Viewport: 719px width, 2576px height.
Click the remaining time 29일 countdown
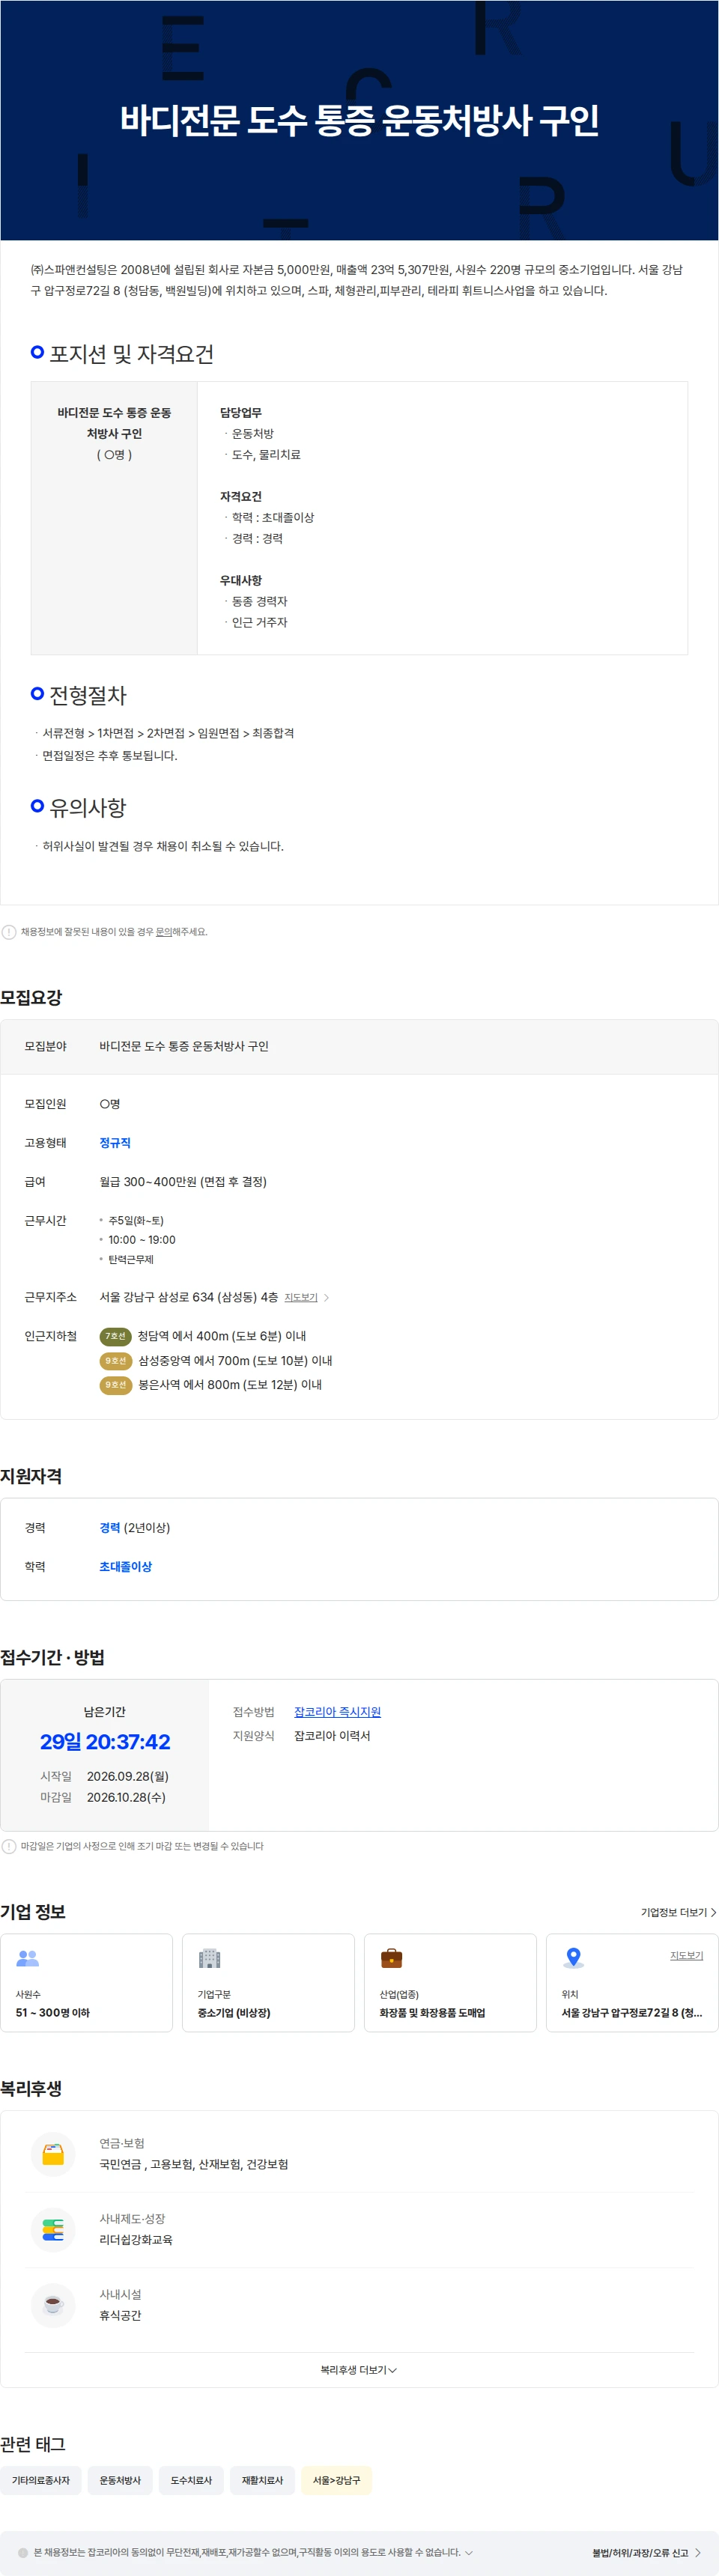tap(105, 1742)
